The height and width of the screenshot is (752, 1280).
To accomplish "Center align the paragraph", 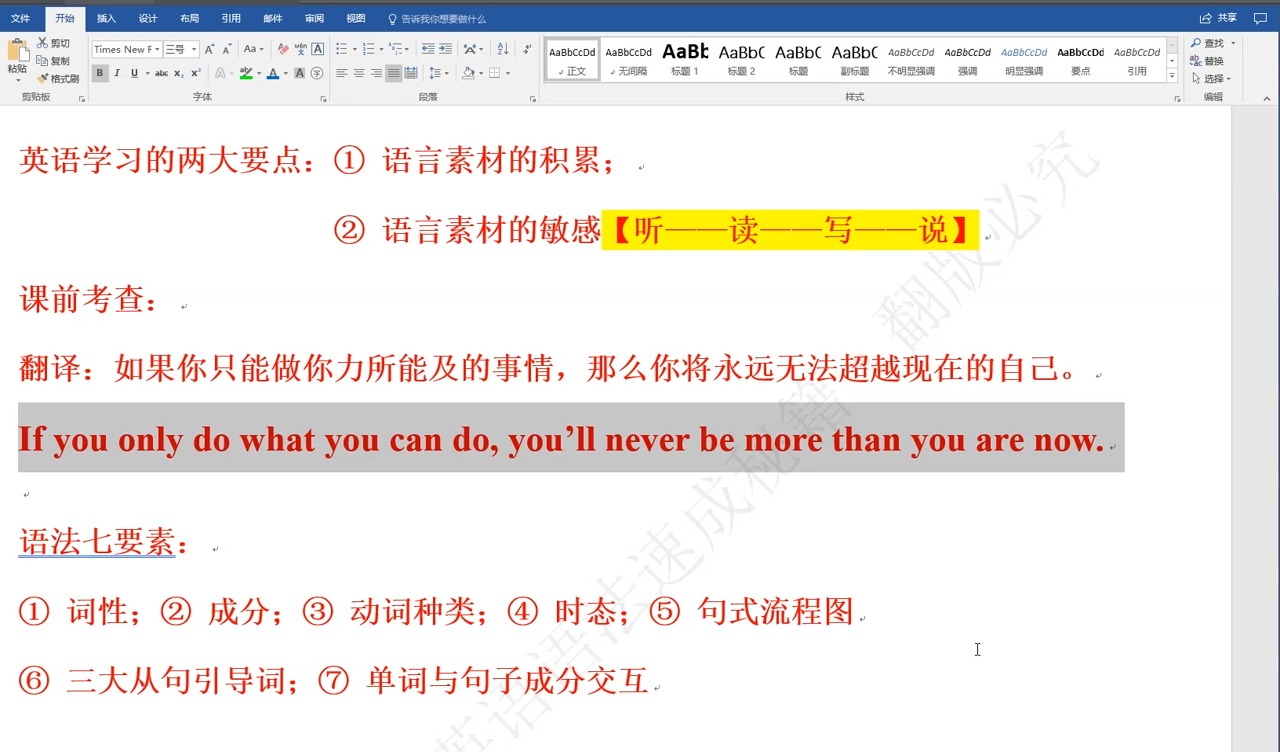I will click(359, 73).
